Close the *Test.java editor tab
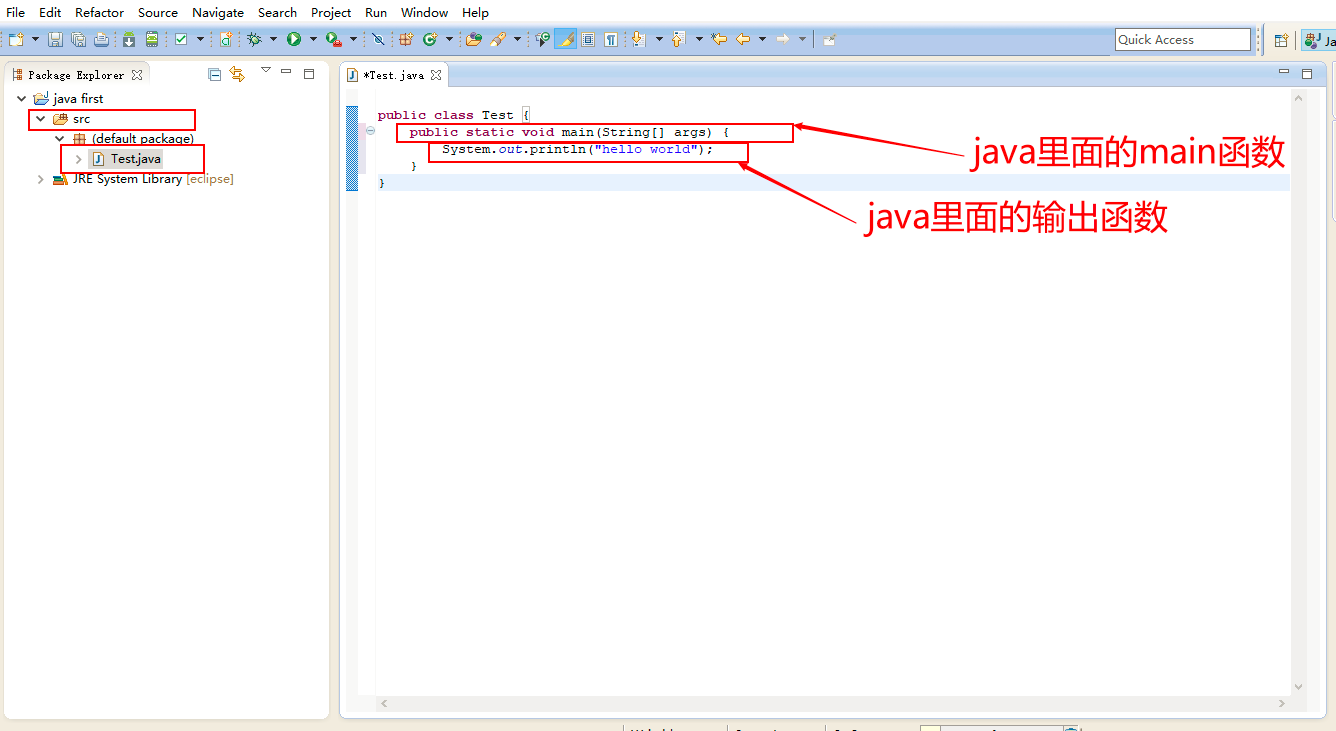1336x731 pixels. point(436,75)
